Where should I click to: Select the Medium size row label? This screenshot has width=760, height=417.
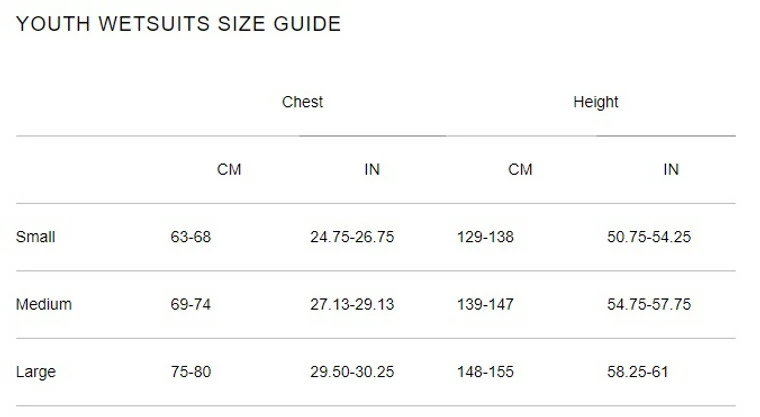click(44, 304)
